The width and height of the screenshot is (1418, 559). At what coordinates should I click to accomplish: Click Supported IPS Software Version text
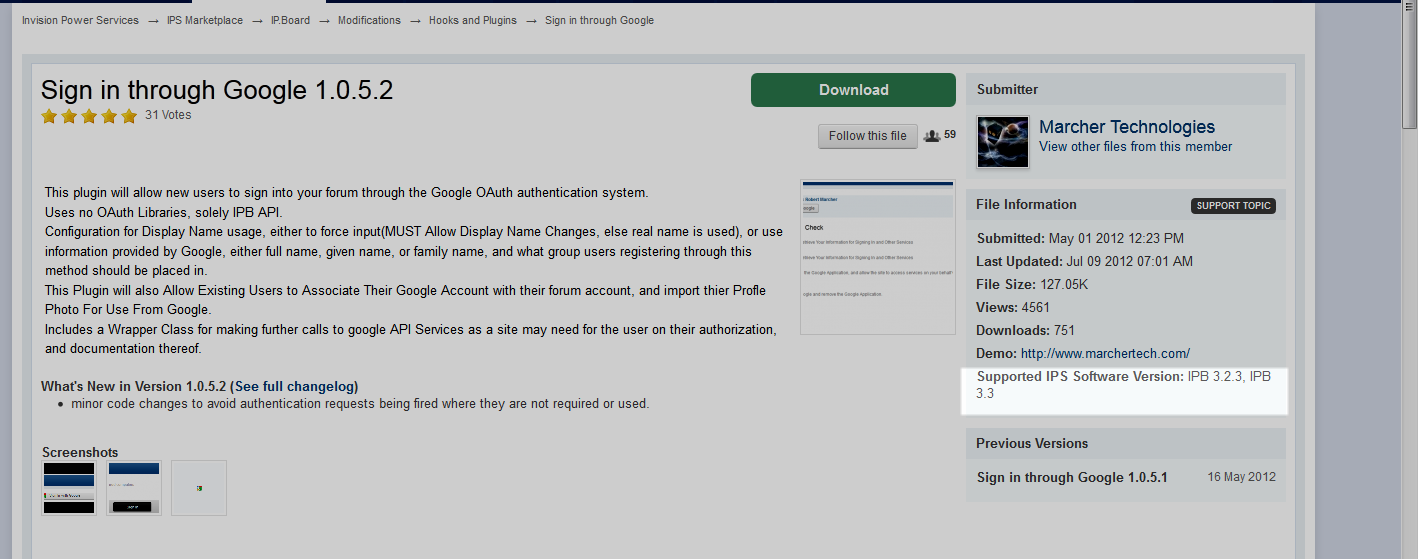click(1124, 385)
